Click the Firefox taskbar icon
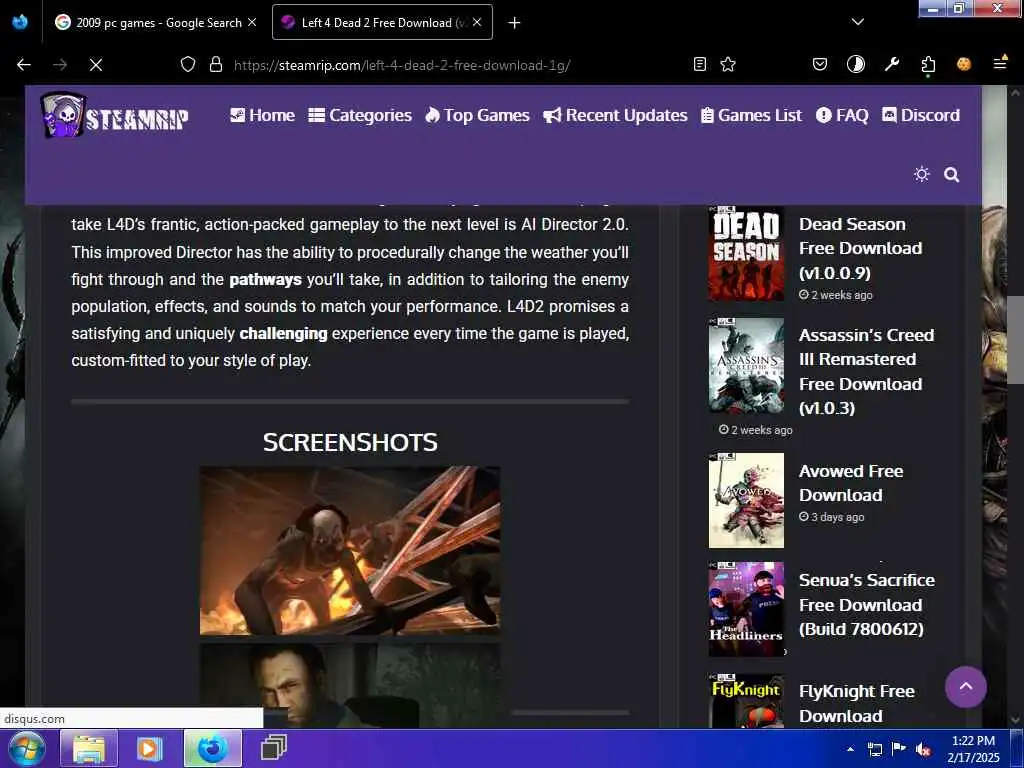 (x=212, y=748)
